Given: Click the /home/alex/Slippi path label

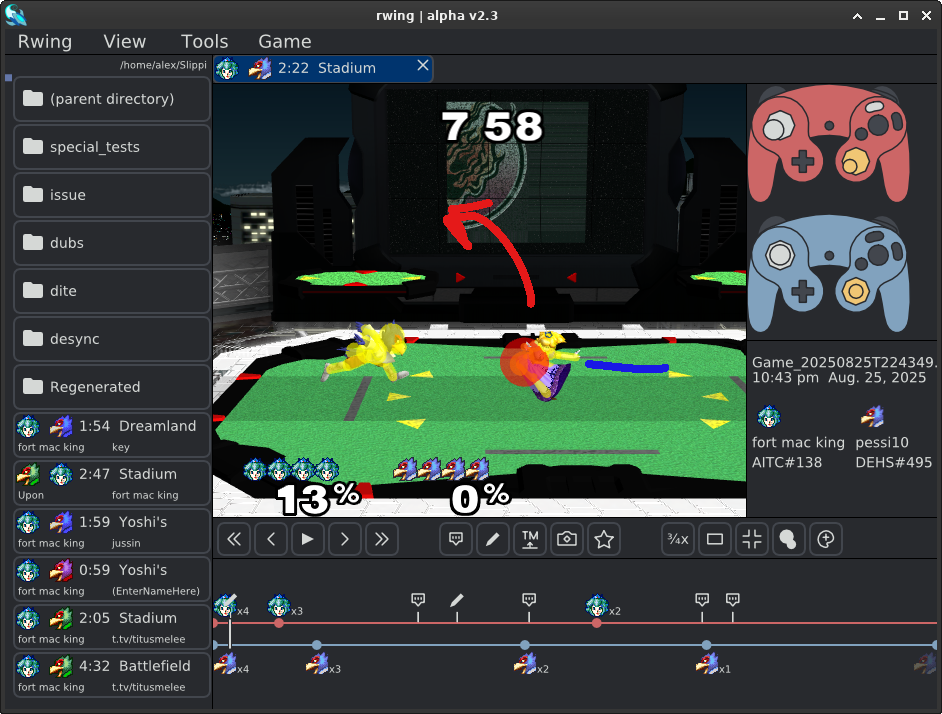Looking at the screenshot, I should (163, 65).
